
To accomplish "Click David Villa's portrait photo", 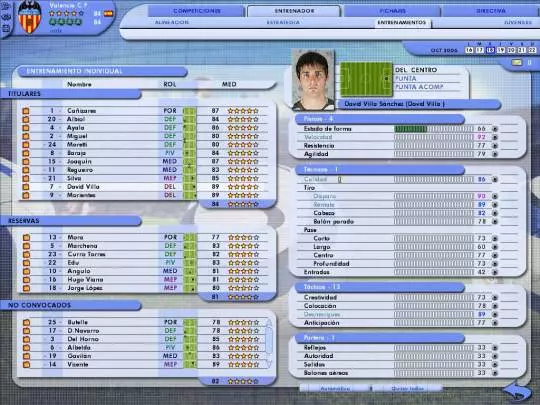I will click(x=313, y=80).
